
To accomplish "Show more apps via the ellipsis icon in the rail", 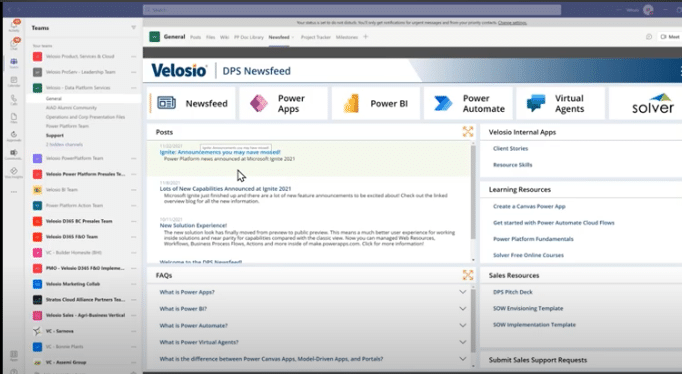I will pos(14,191).
